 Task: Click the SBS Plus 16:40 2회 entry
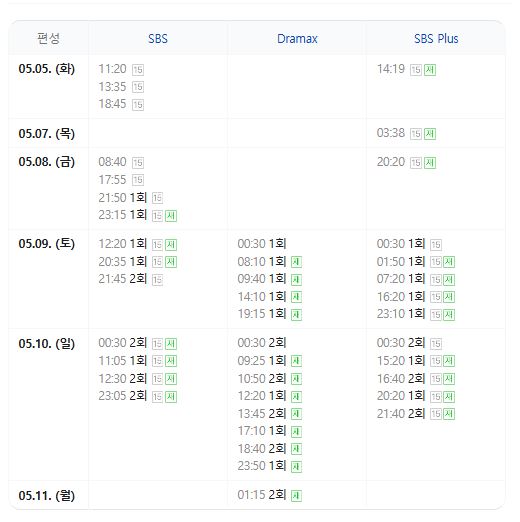pyautogui.click(x=401, y=378)
